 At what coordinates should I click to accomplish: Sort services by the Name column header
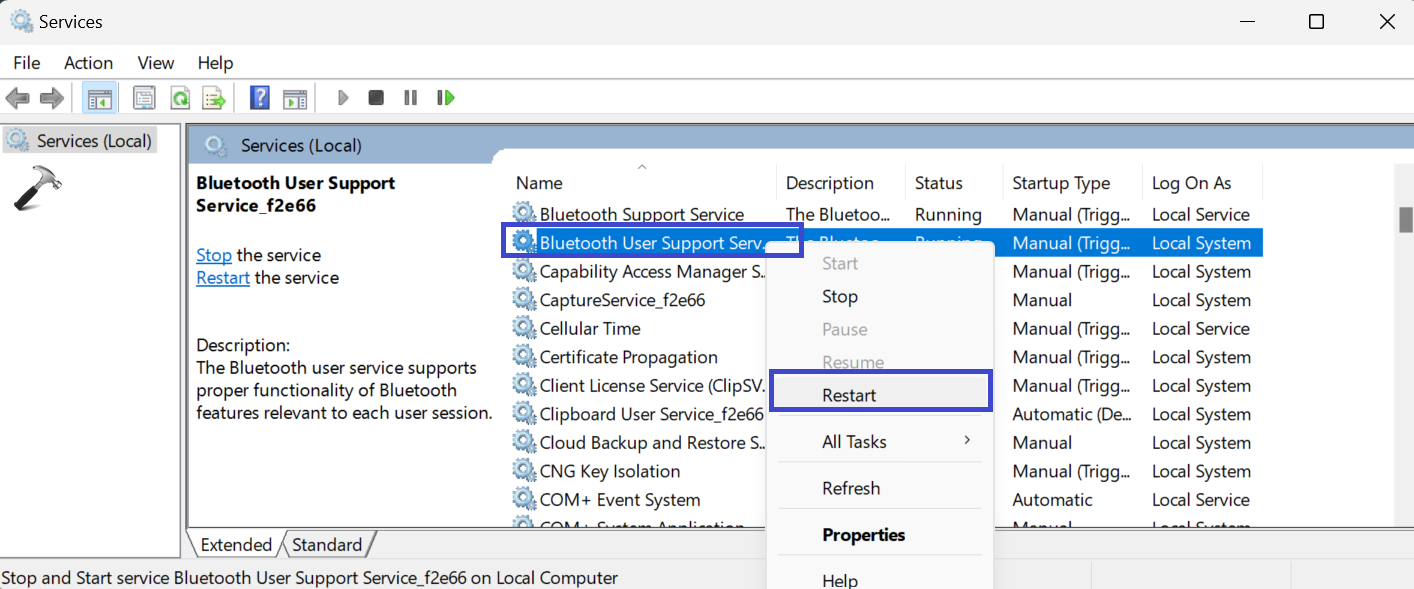[539, 183]
